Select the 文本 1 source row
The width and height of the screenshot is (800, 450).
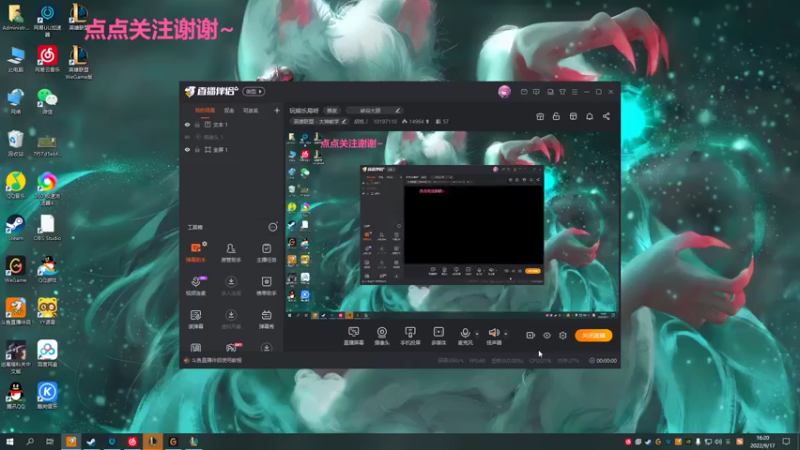point(232,124)
